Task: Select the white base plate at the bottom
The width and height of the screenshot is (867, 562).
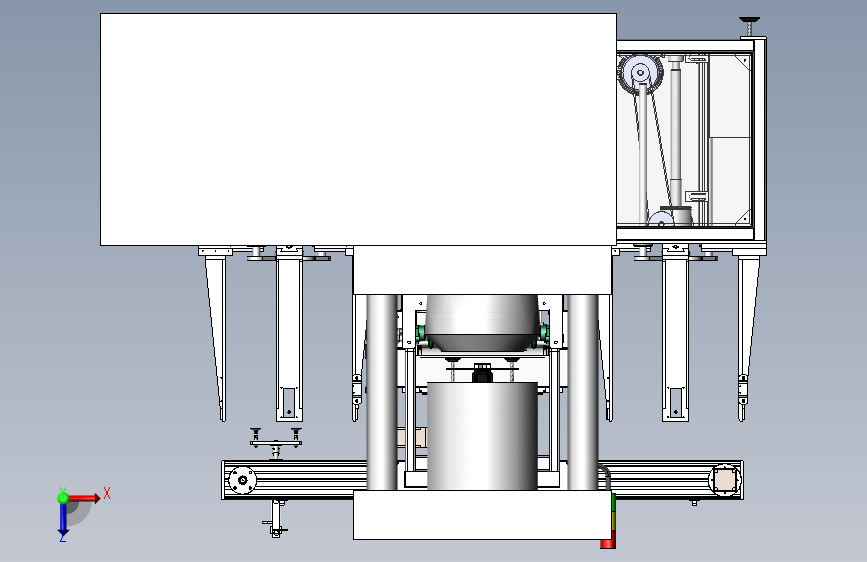Action: pos(482,514)
